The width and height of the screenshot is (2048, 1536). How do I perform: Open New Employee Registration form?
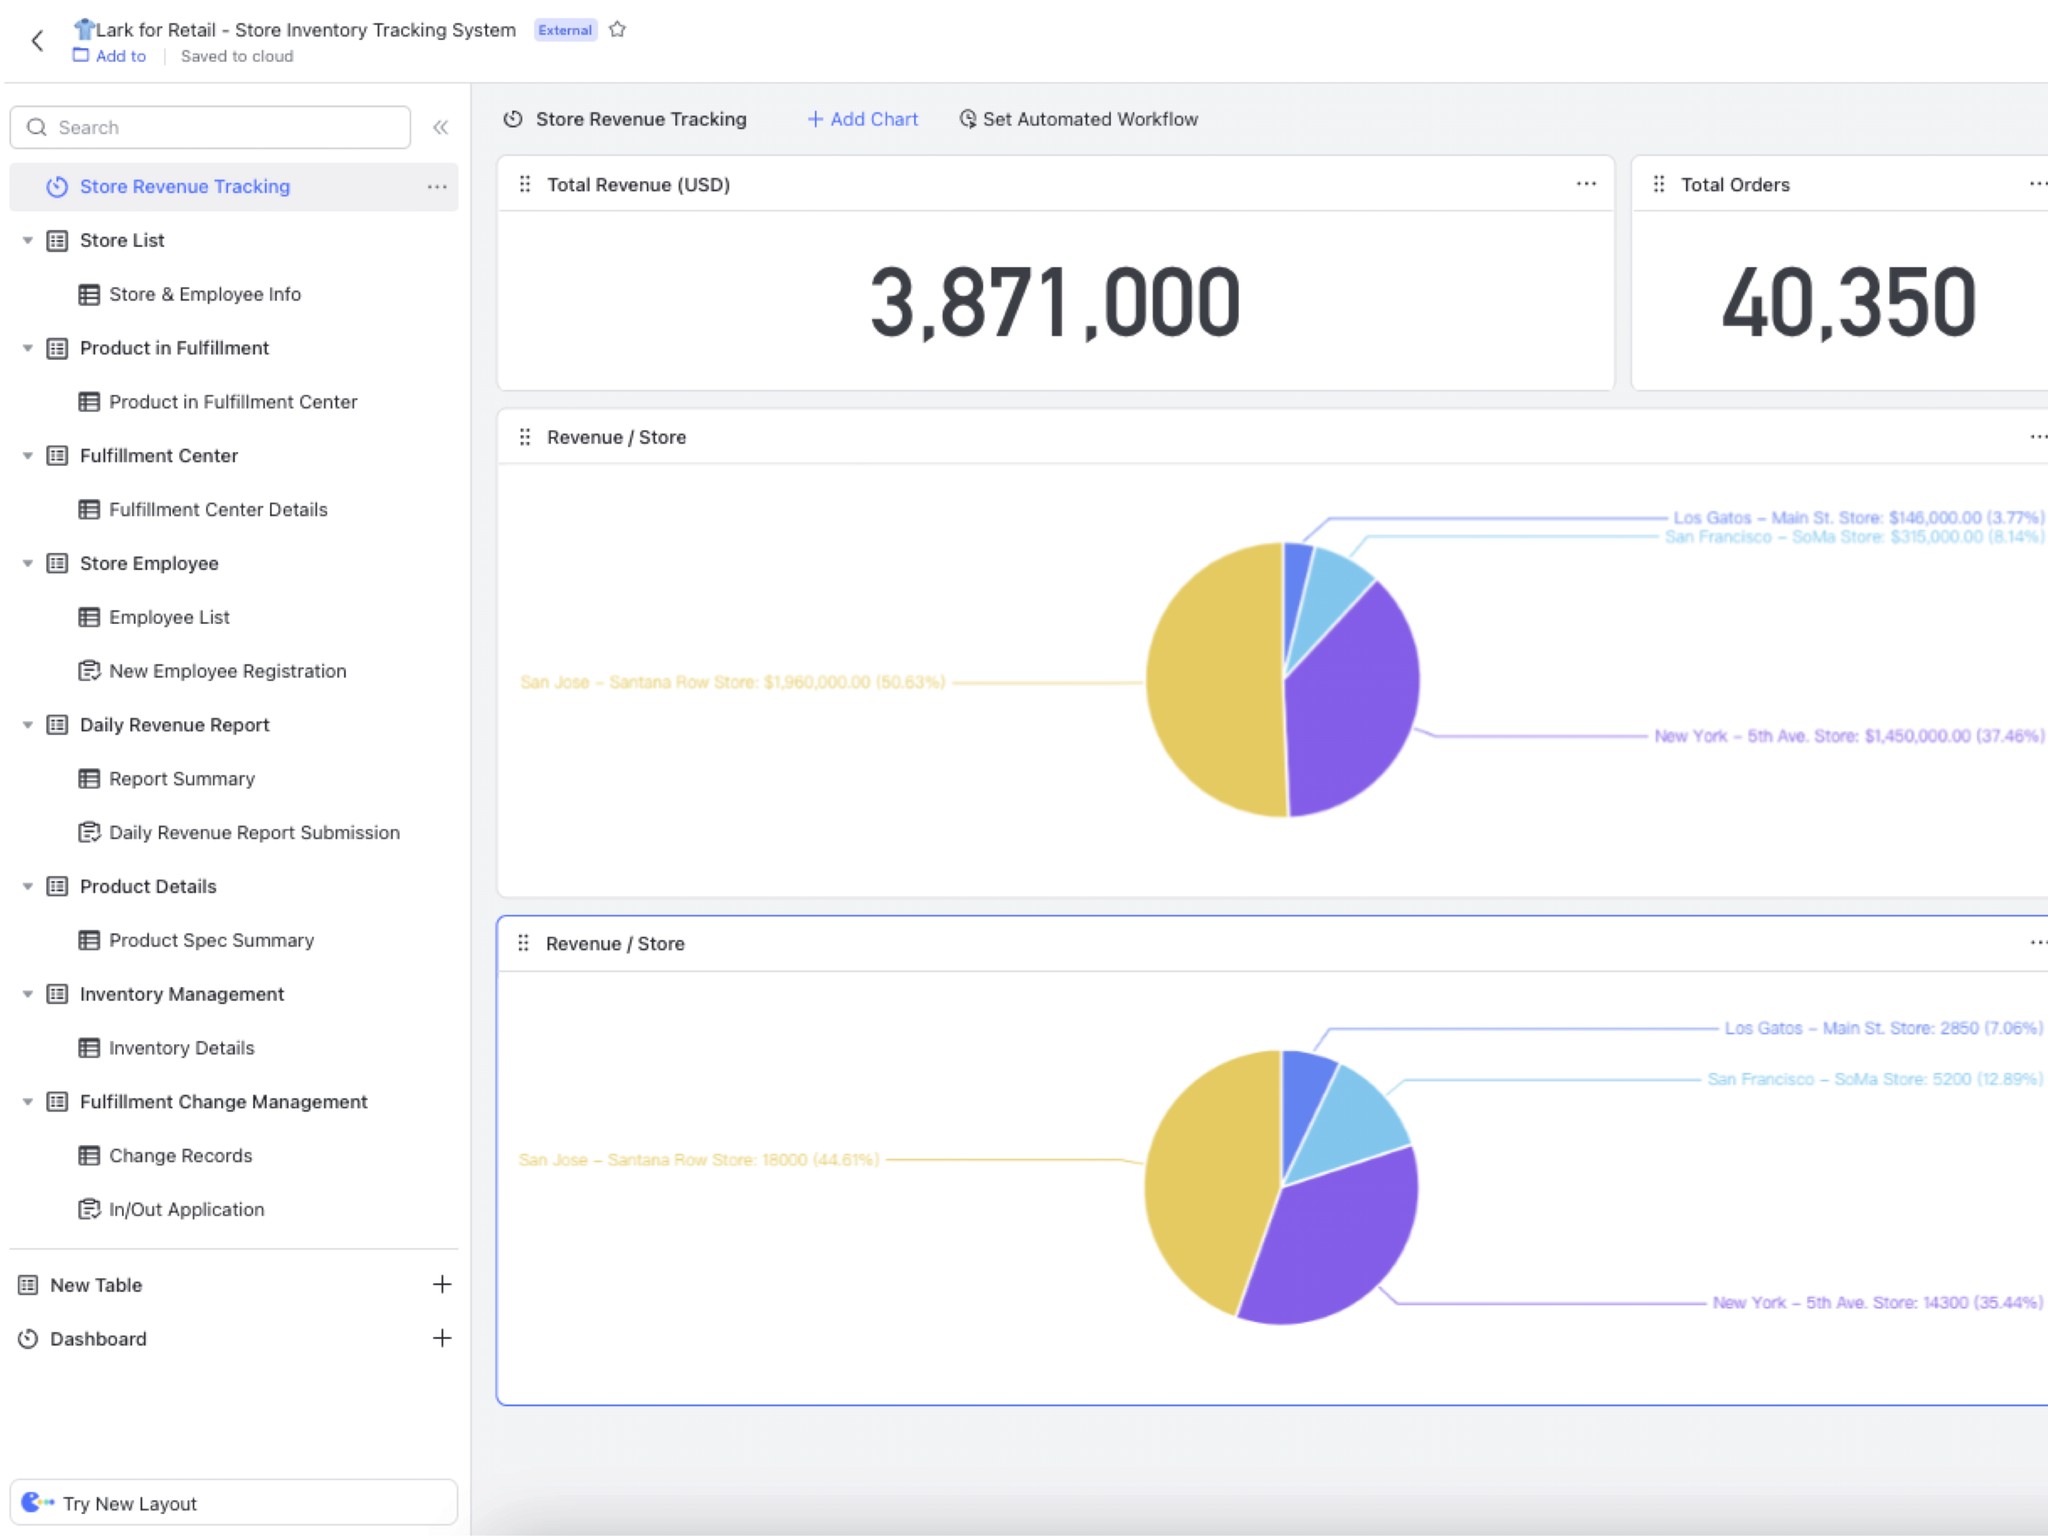227,671
